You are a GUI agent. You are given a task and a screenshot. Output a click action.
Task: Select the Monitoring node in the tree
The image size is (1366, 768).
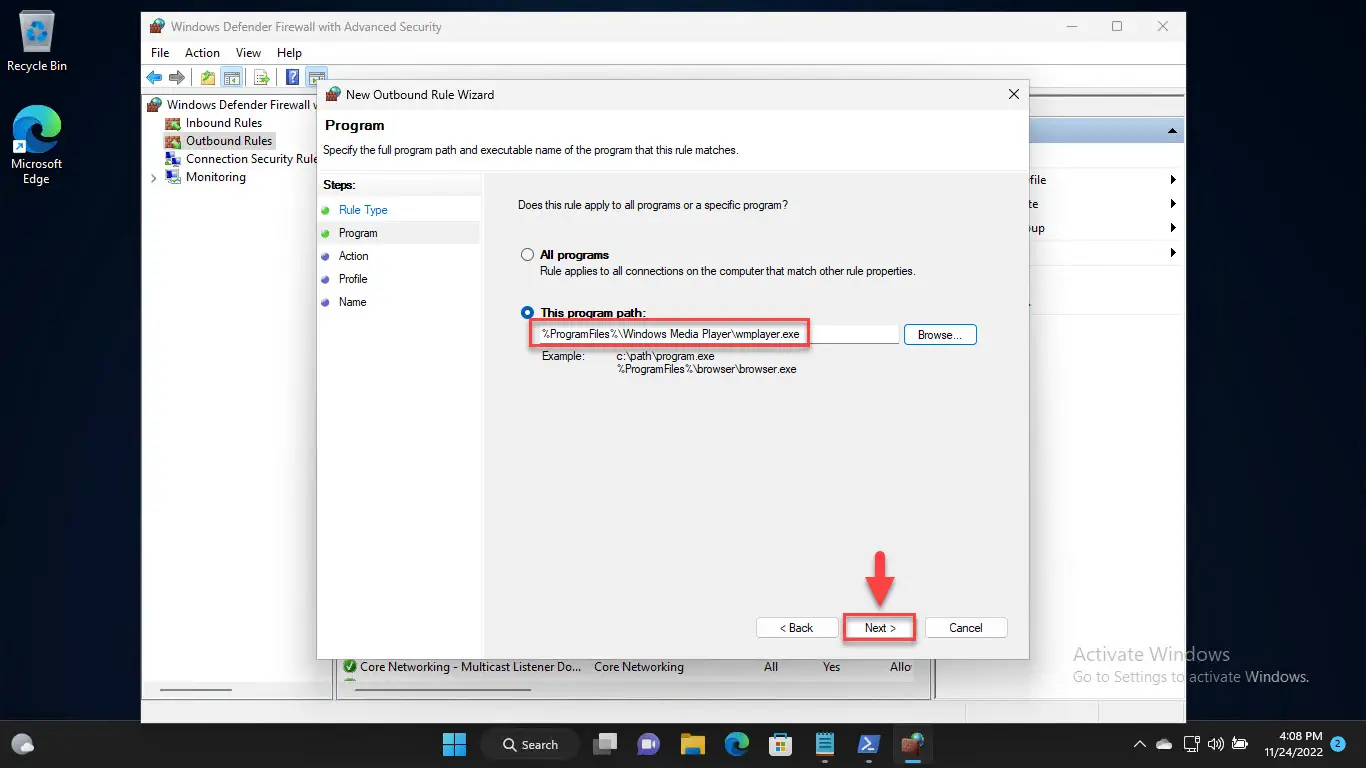point(215,177)
